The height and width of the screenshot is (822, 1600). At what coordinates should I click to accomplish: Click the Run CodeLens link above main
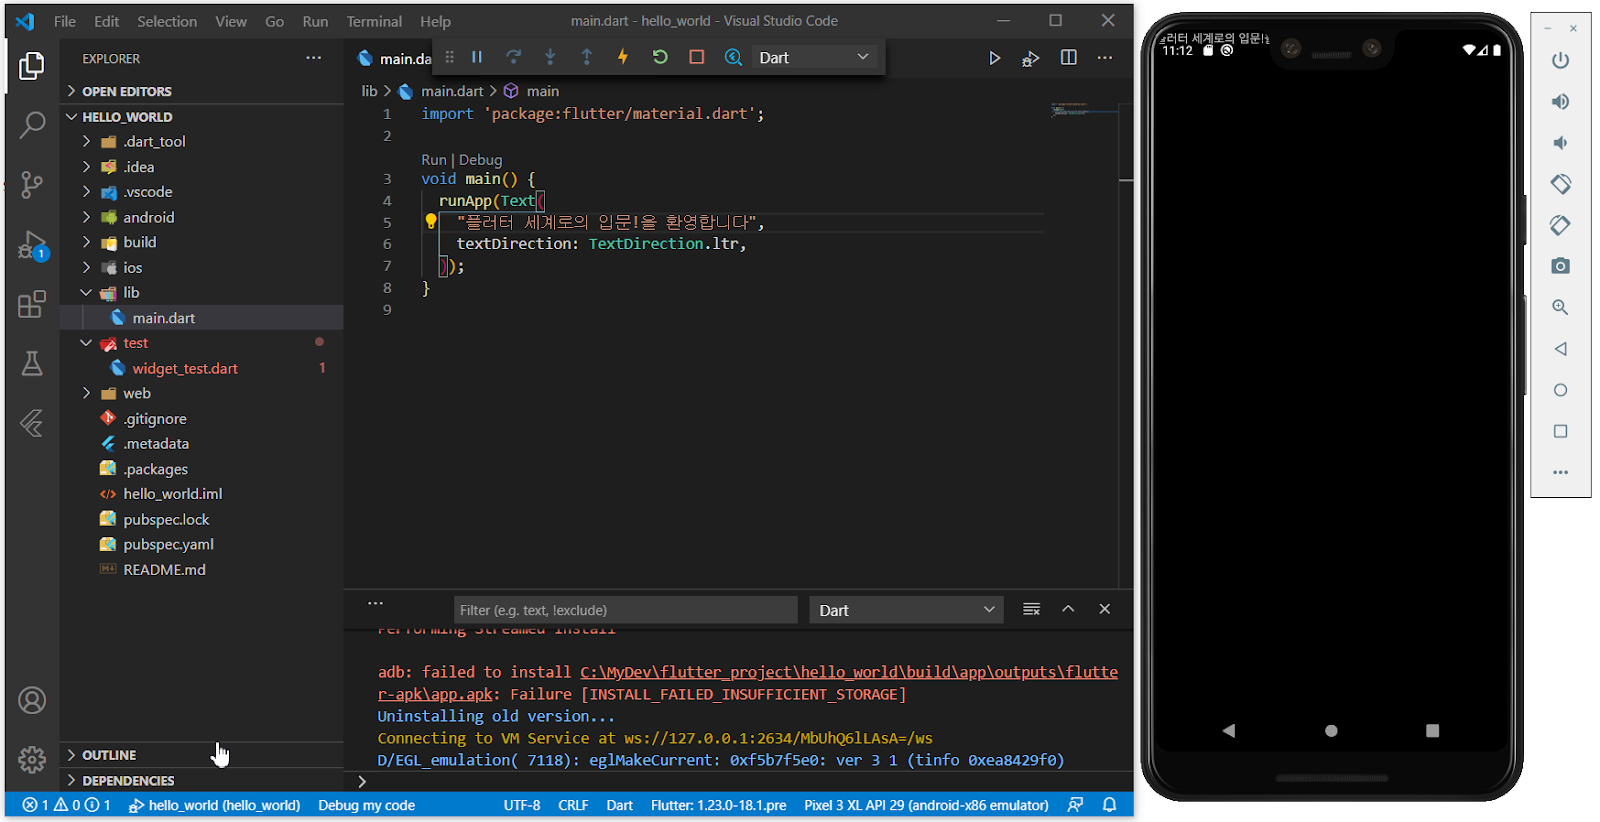pos(434,160)
